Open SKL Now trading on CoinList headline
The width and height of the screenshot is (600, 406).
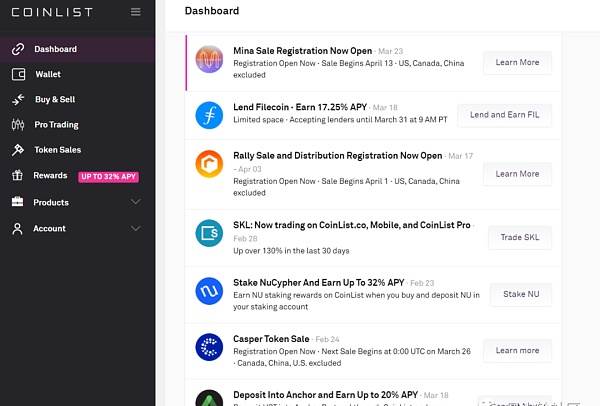(352, 225)
